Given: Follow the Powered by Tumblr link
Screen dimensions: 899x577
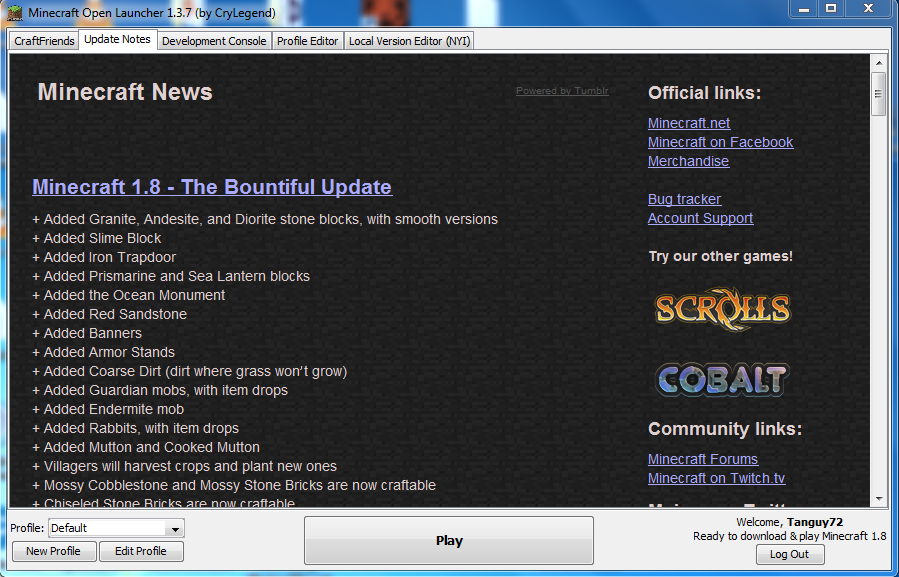Looking at the screenshot, I should [x=562, y=91].
